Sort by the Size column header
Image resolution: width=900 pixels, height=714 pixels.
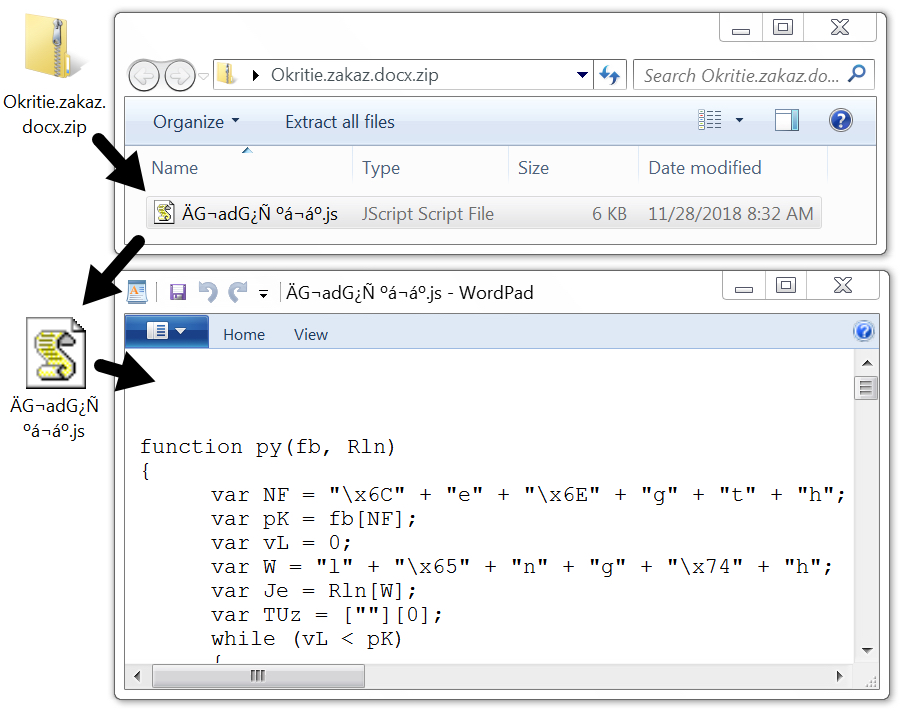[533, 168]
